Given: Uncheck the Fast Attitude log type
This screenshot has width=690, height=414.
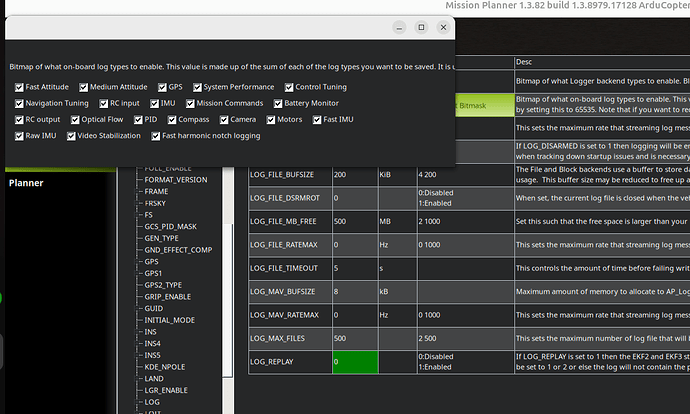Looking at the screenshot, I should point(20,87).
